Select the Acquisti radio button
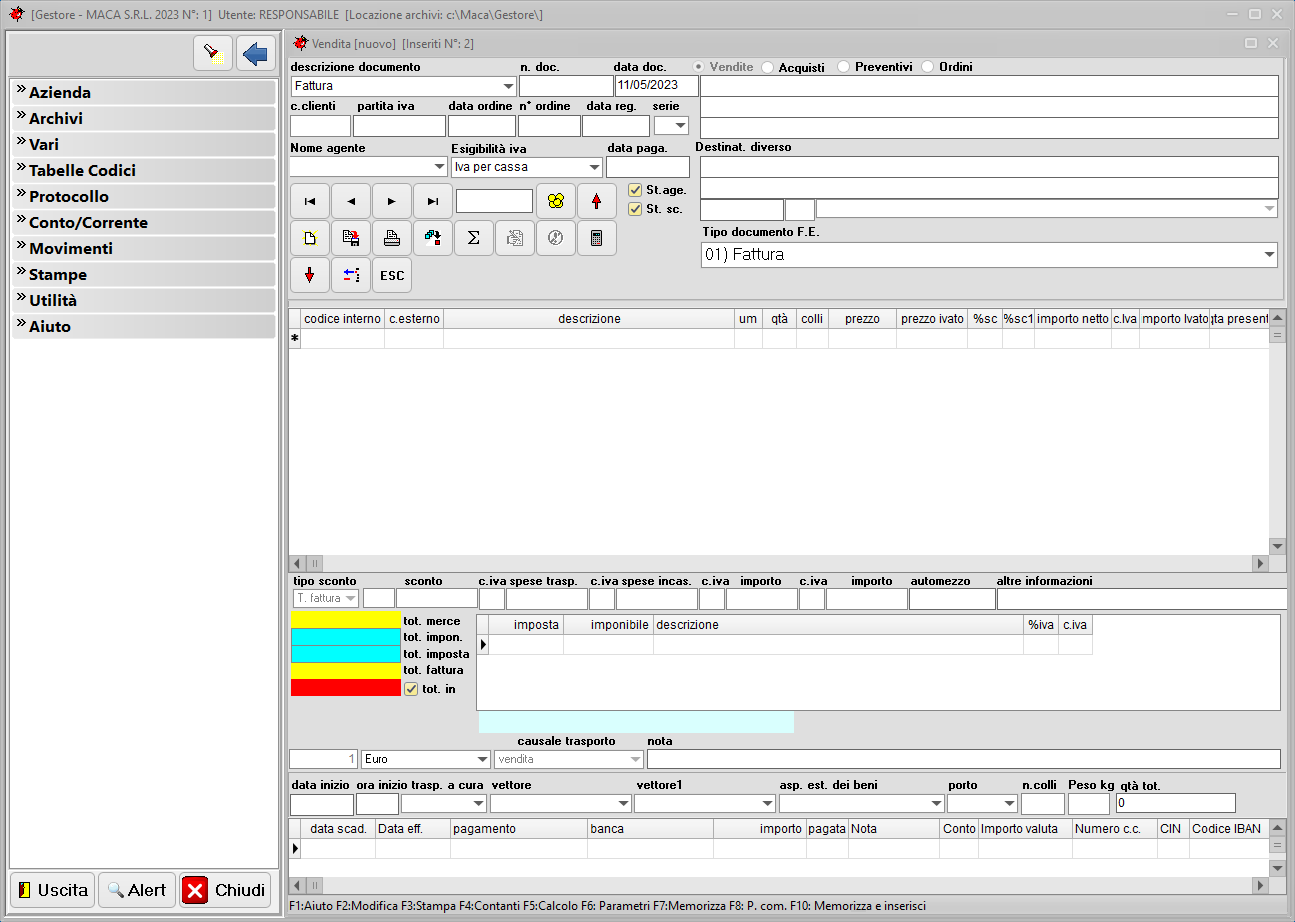This screenshot has height=922, width=1295. point(768,67)
